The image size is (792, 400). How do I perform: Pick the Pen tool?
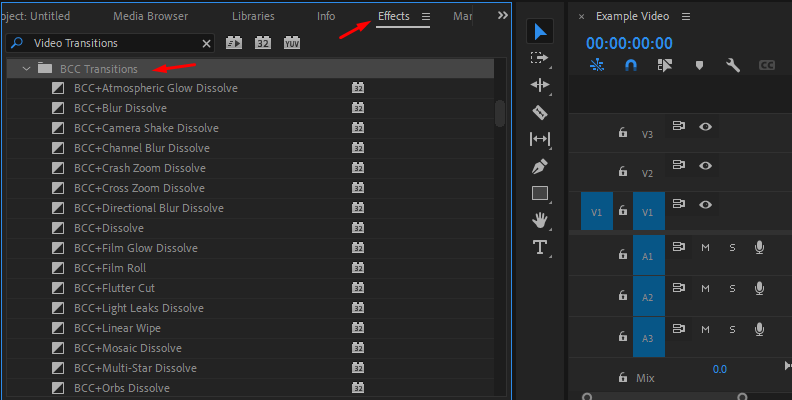tap(540, 166)
